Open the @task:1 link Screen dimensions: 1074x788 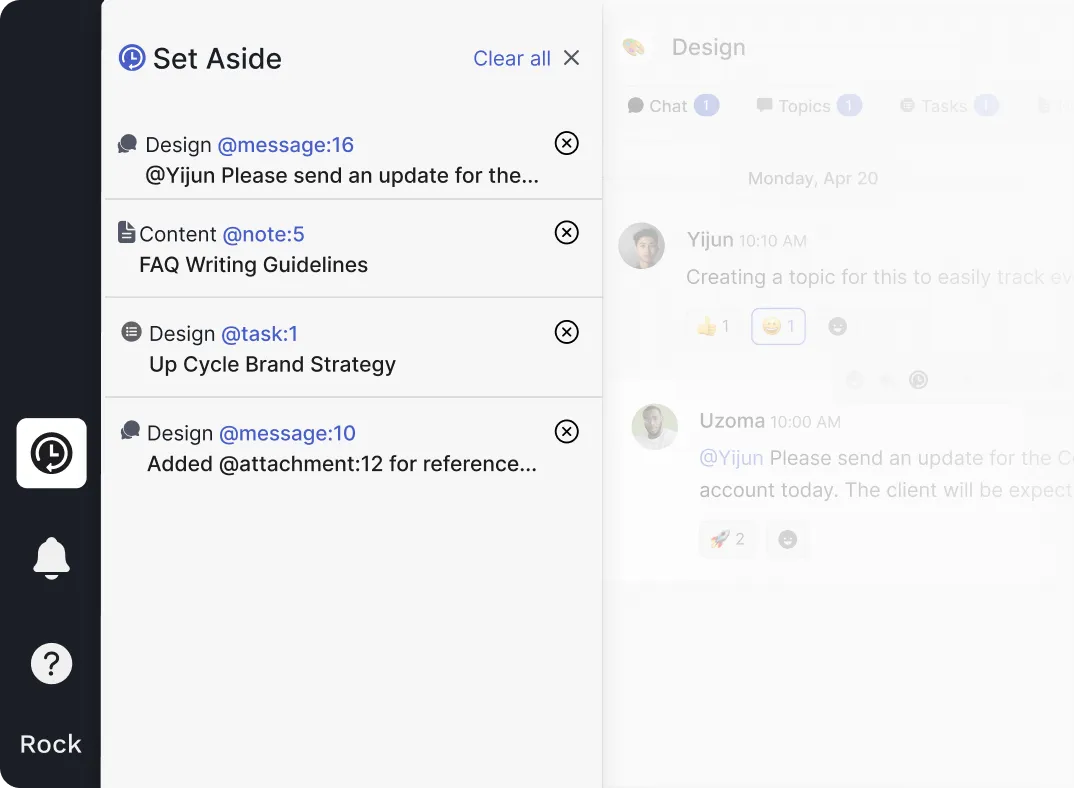[260, 334]
